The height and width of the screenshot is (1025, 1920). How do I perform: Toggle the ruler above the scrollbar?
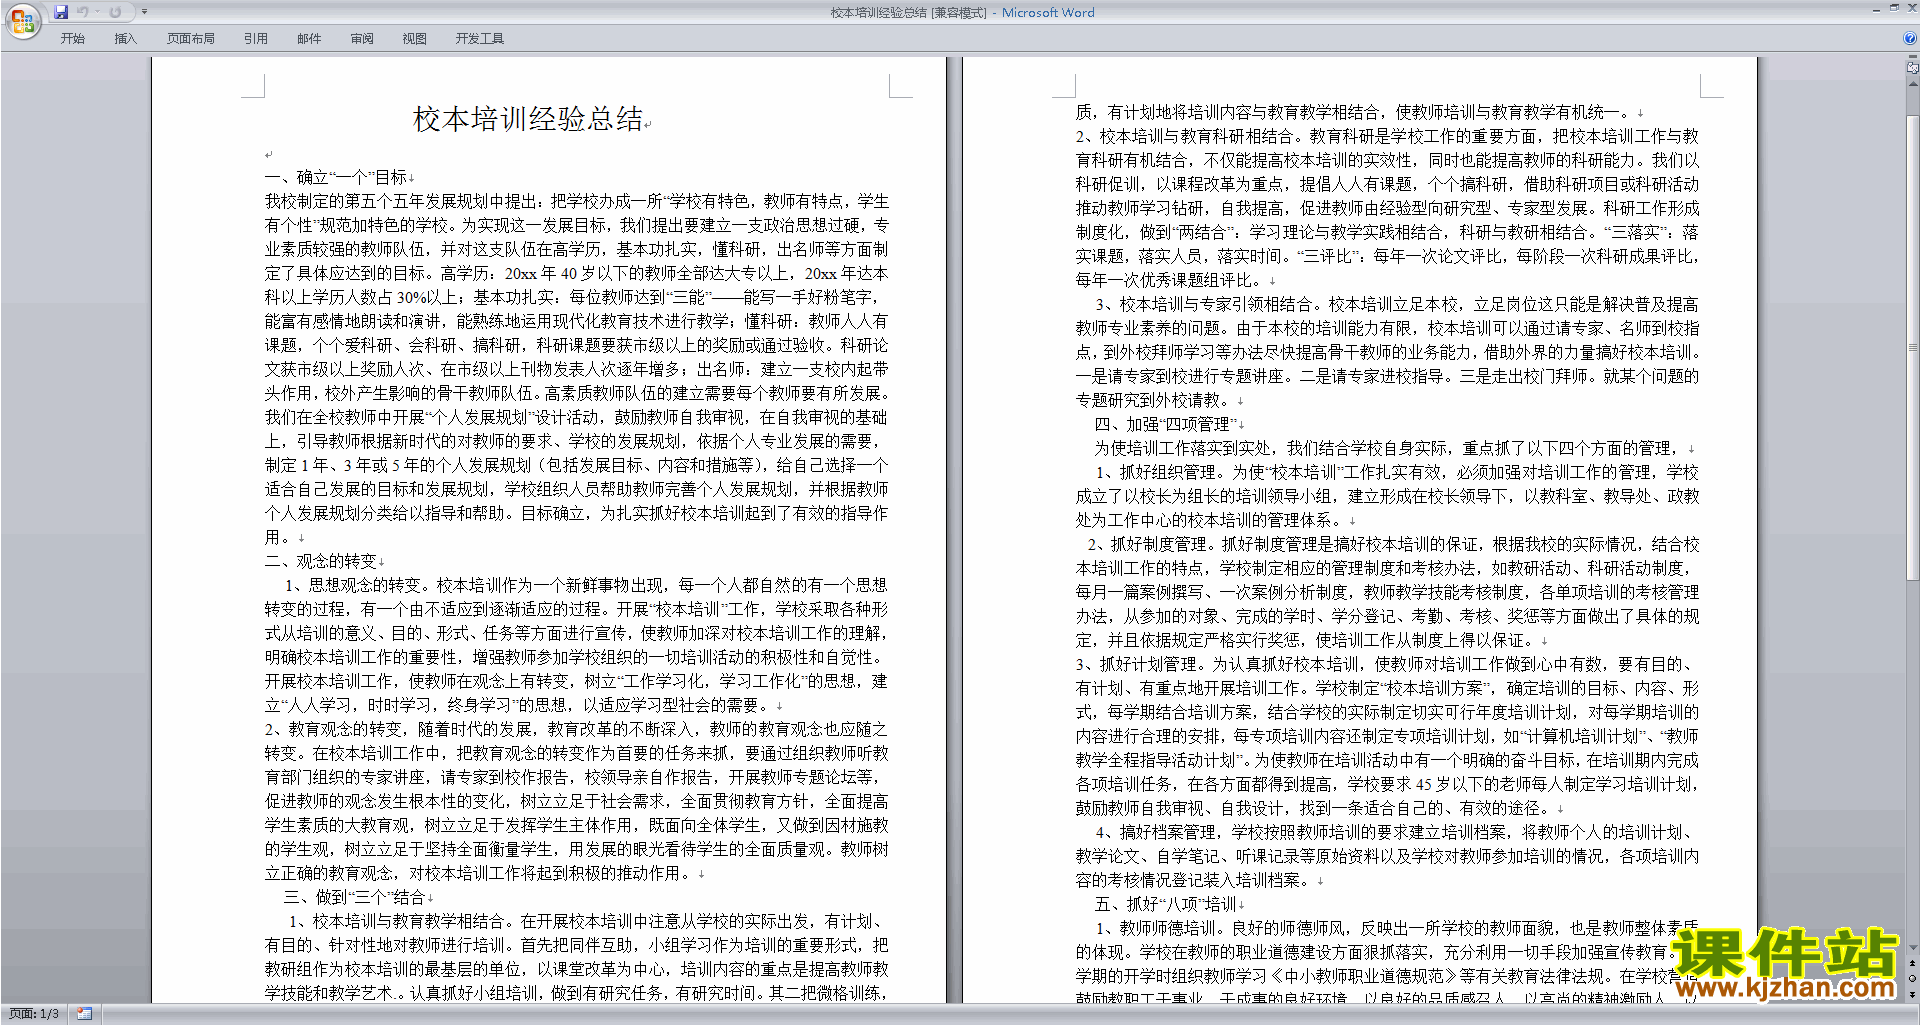pyautogui.click(x=1913, y=68)
